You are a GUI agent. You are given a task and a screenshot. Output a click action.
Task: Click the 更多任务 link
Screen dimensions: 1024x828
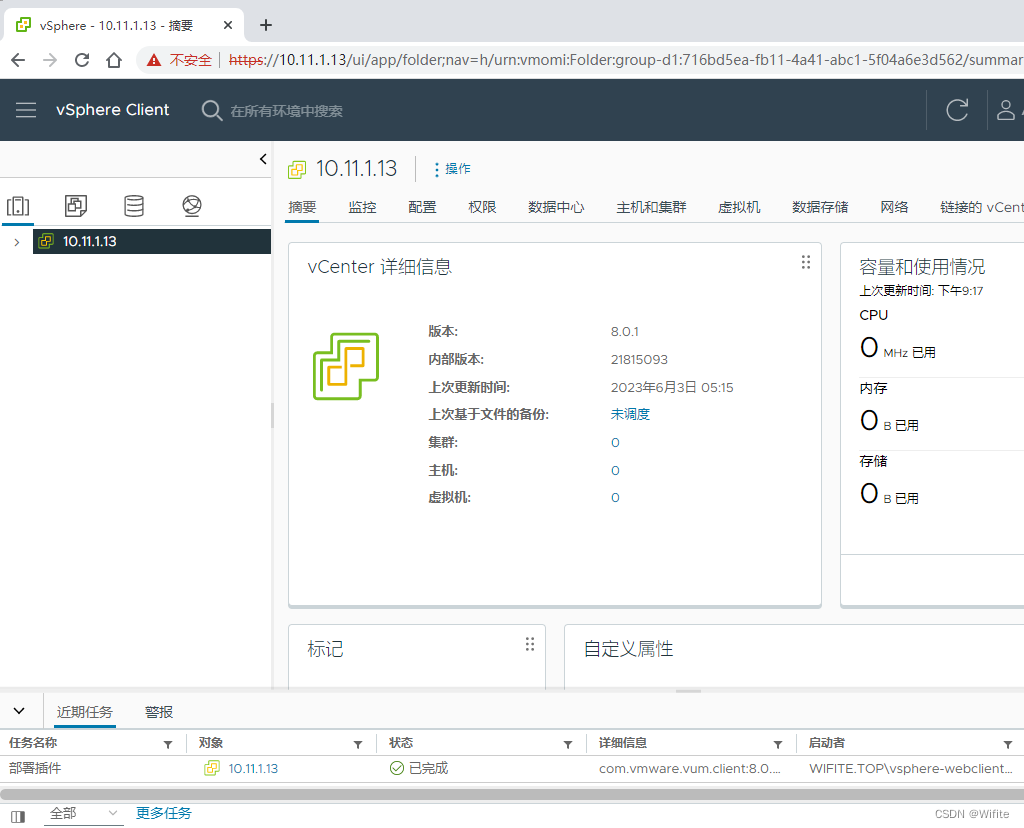[164, 813]
